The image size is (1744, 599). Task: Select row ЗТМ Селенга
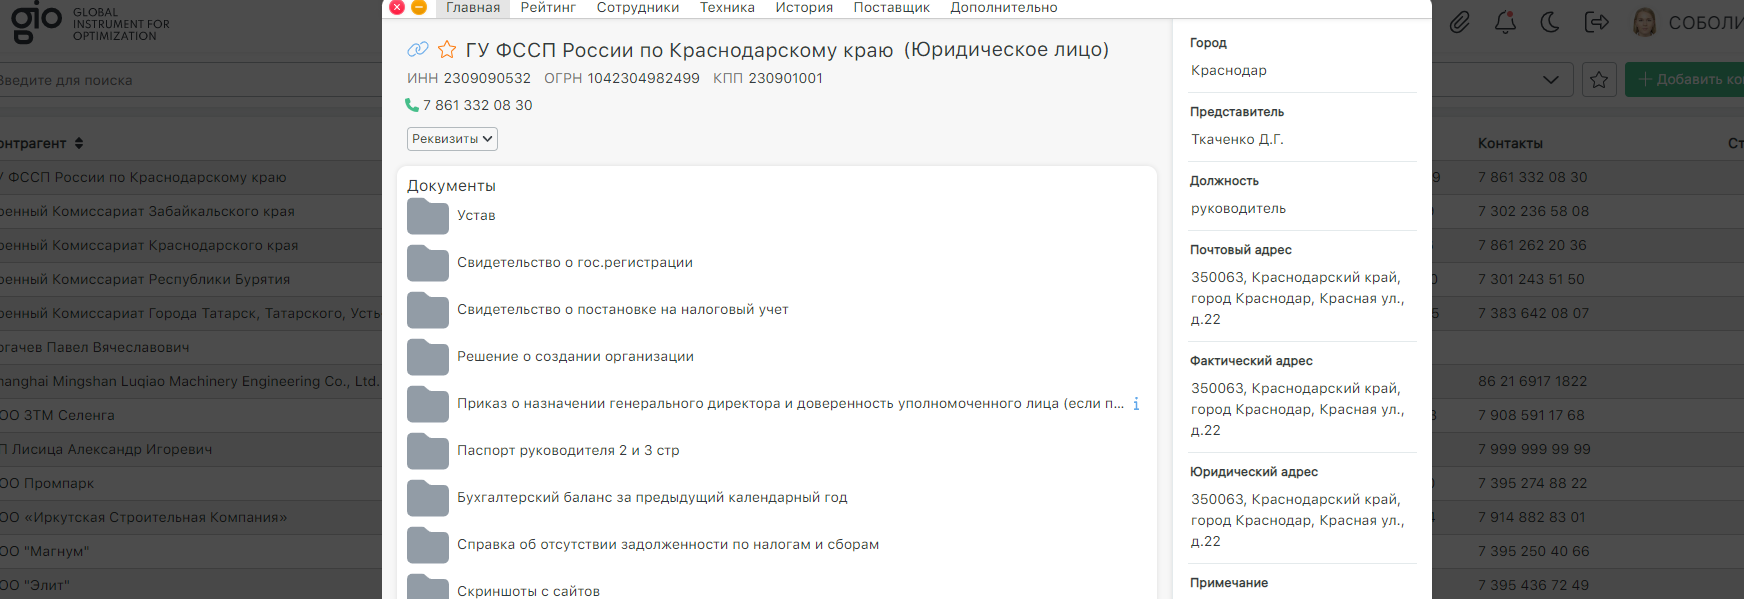pyautogui.click(x=190, y=415)
